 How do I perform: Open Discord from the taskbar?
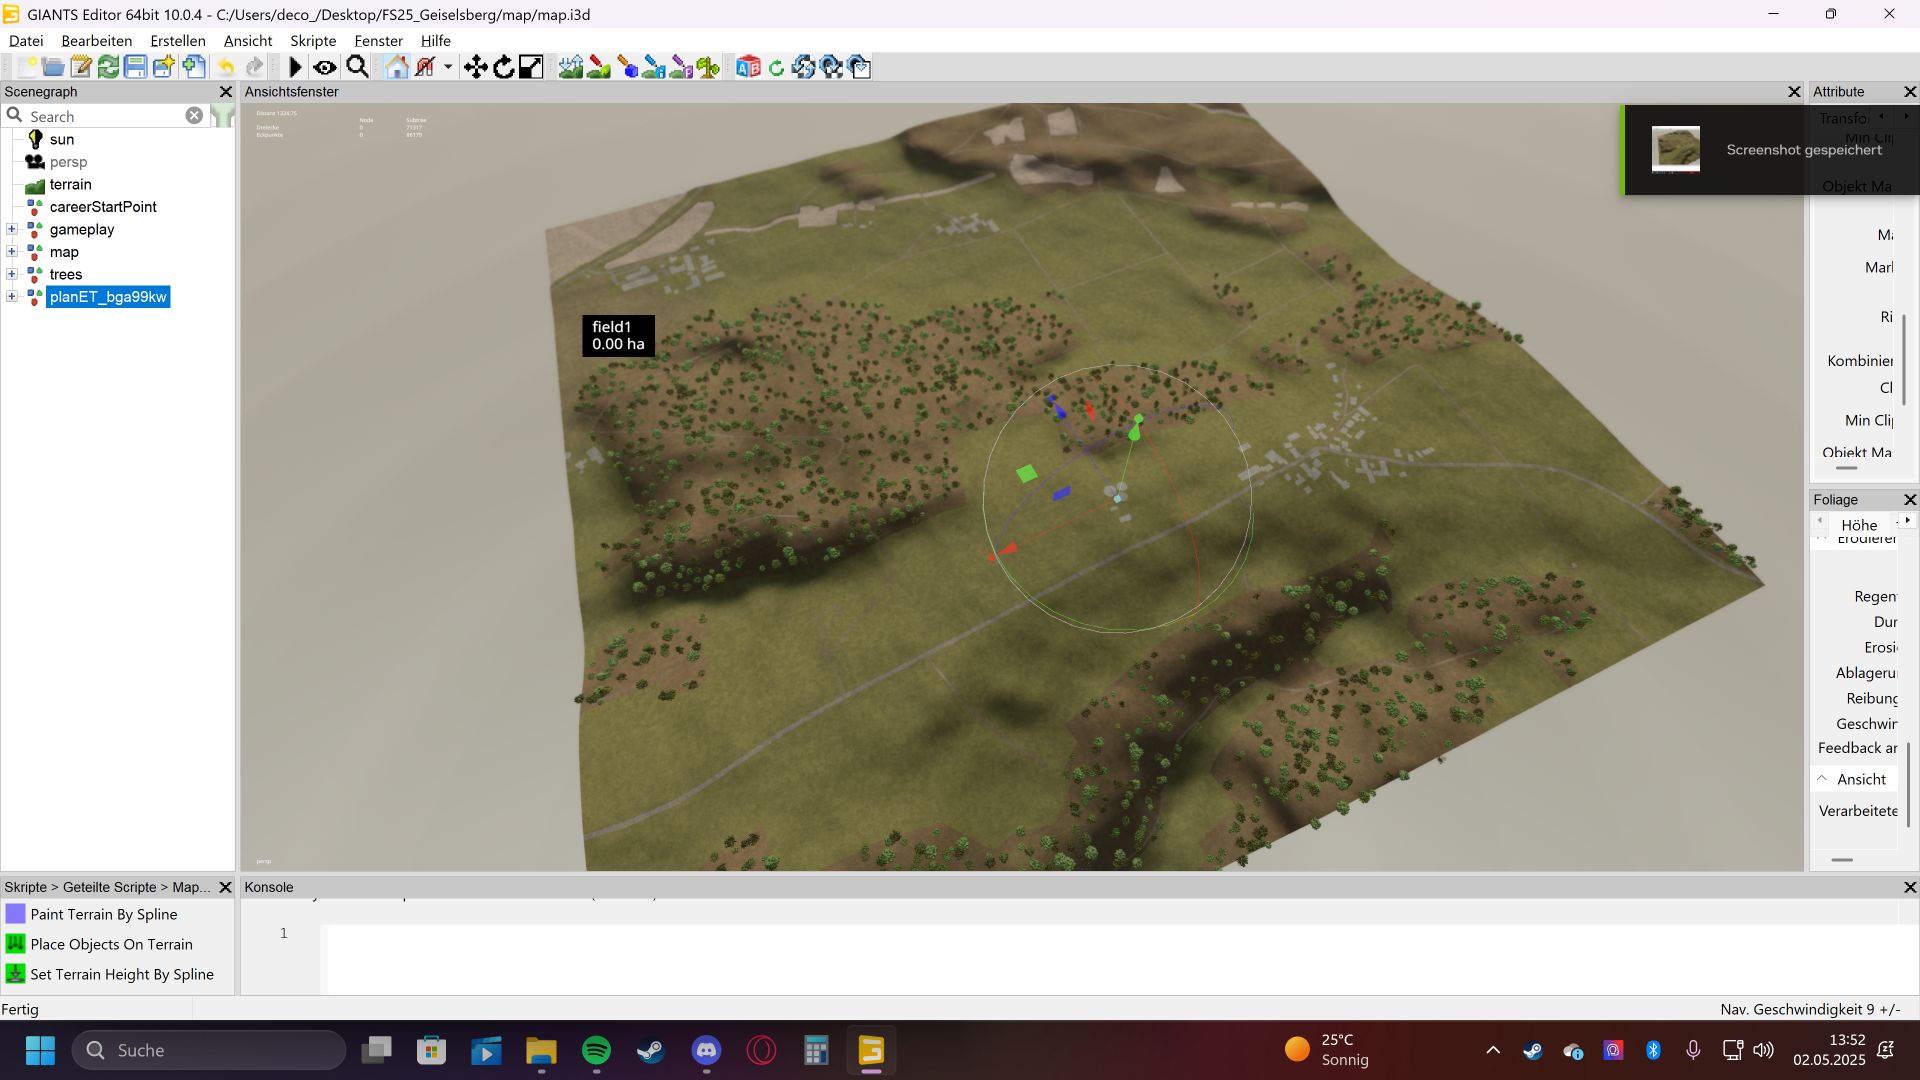click(706, 1050)
